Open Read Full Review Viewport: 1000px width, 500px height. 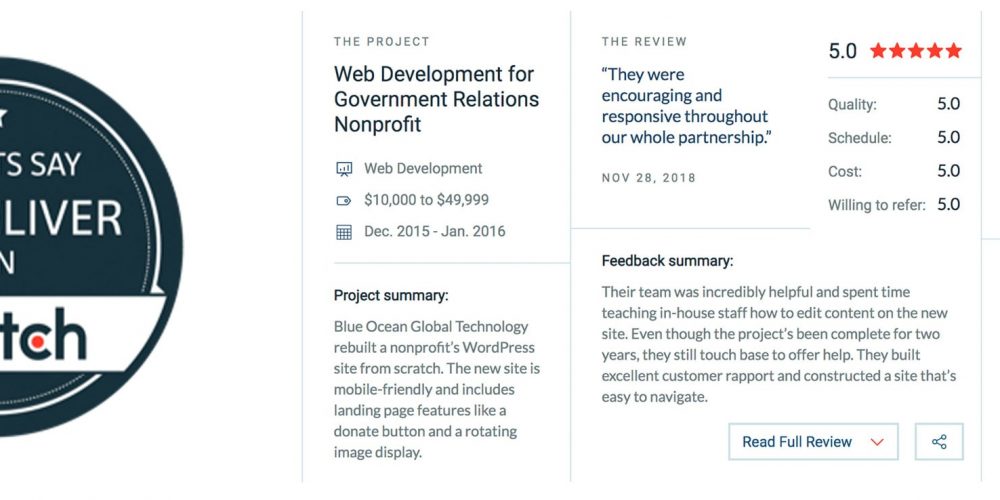tap(813, 441)
